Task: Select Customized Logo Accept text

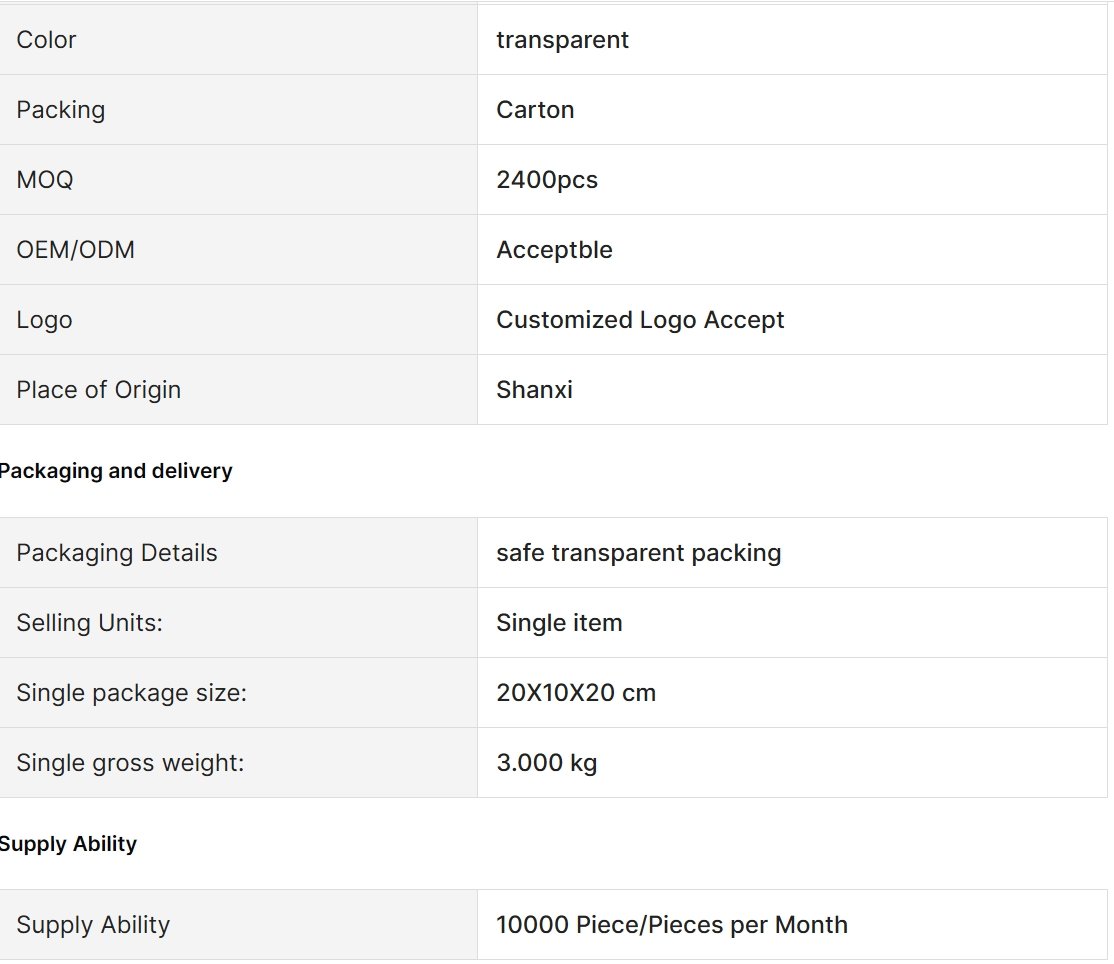Action: point(640,320)
